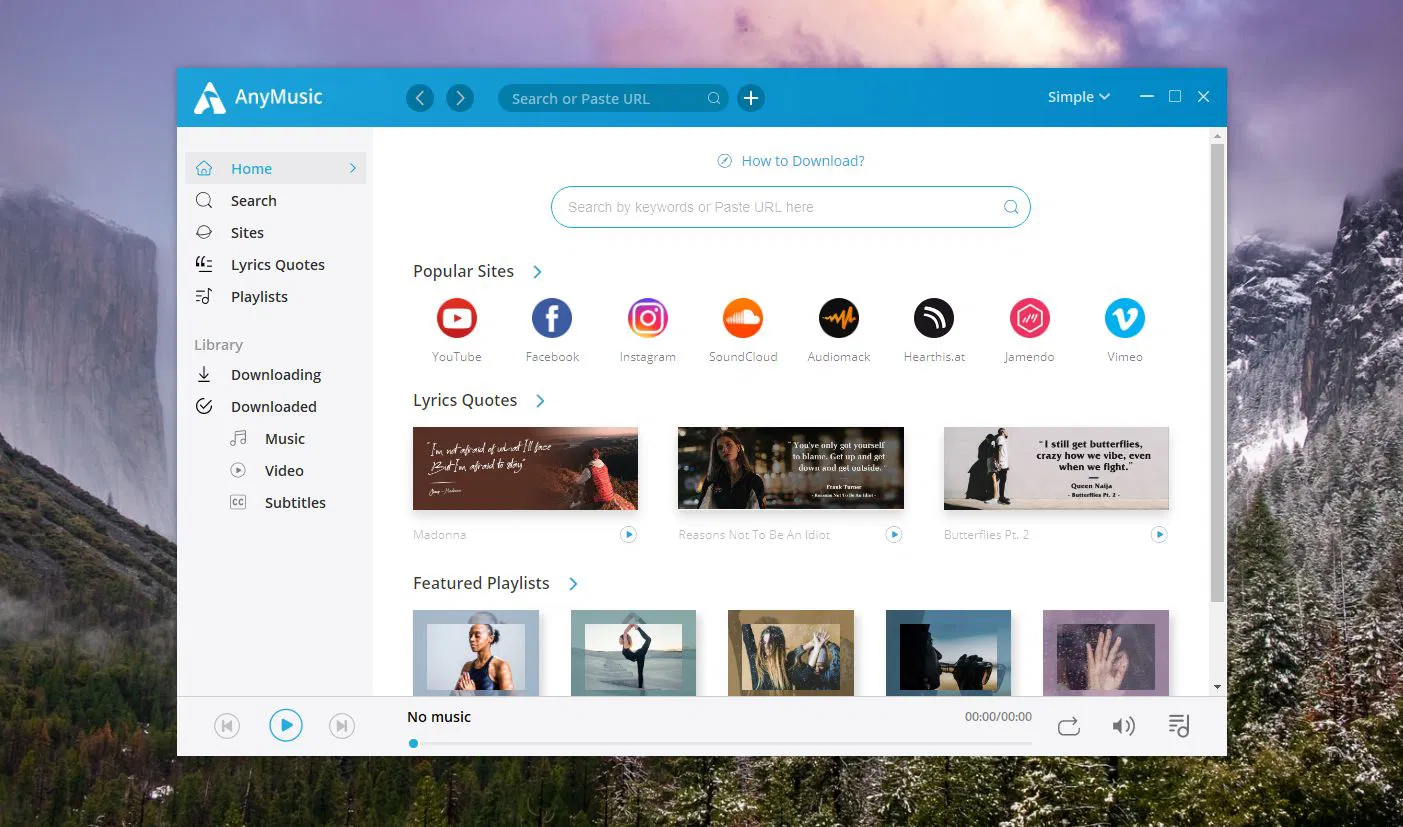This screenshot has width=1403, height=827.
Task: Start playback with the play button
Action: (x=286, y=725)
